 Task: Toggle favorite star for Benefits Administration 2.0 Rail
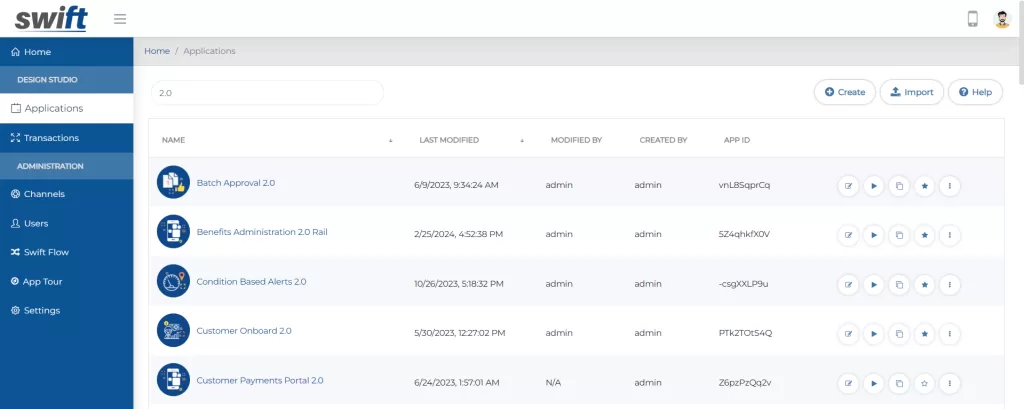pos(924,235)
